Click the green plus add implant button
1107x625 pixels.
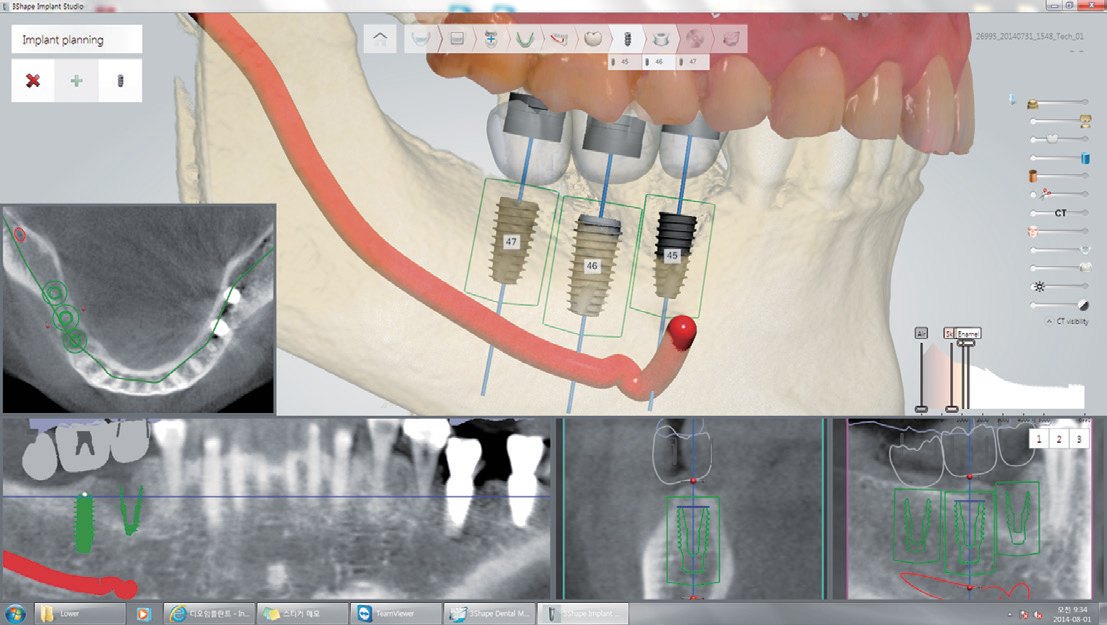tap(76, 81)
